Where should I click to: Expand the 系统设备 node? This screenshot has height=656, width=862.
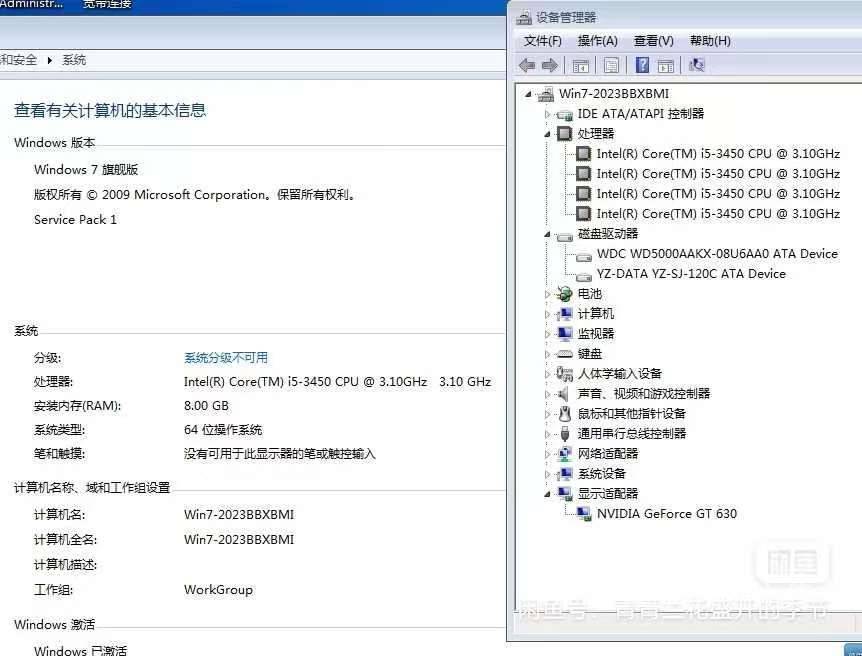[x=547, y=474]
